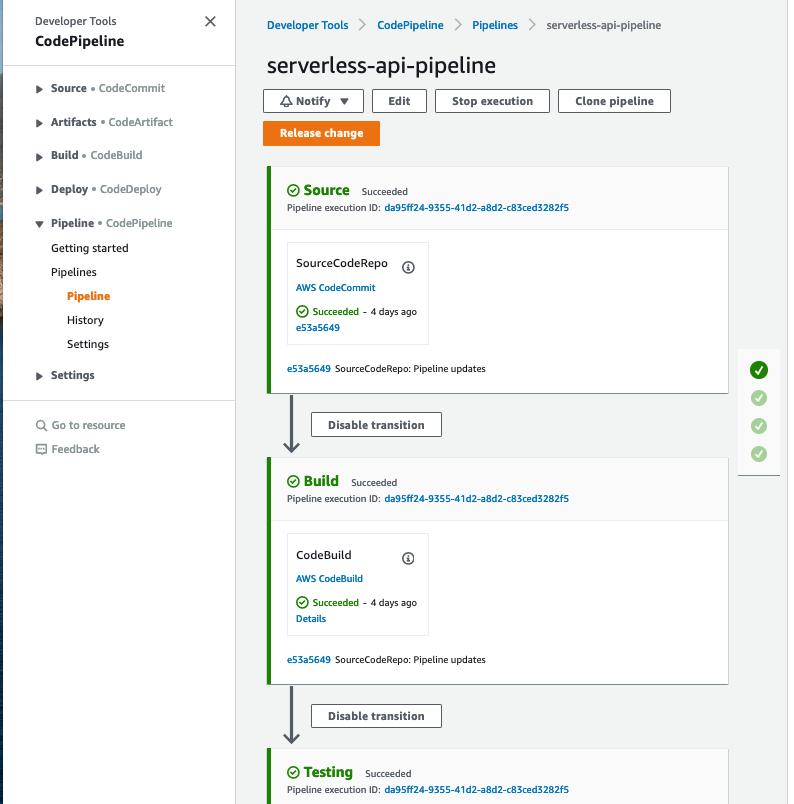Open the History page in sidebar

[85, 320]
